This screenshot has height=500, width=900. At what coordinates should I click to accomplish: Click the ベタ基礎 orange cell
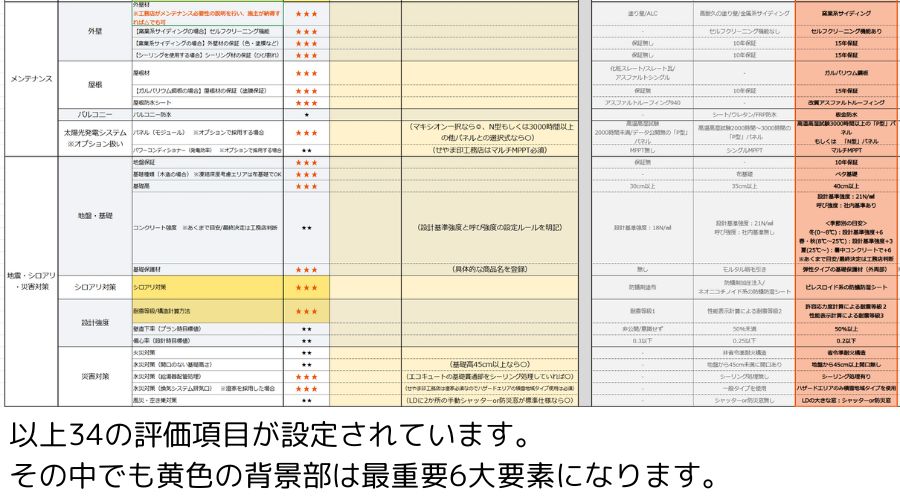tap(846, 174)
